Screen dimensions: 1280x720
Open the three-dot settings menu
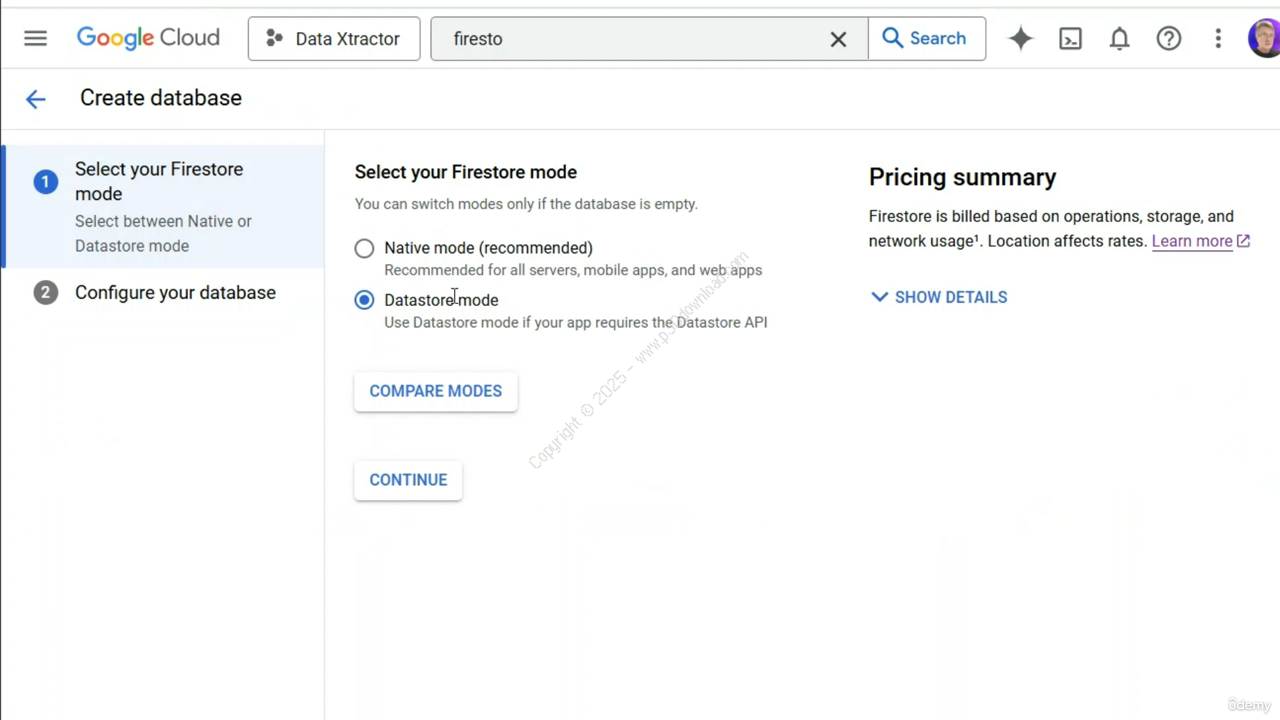coord(1217,38)
